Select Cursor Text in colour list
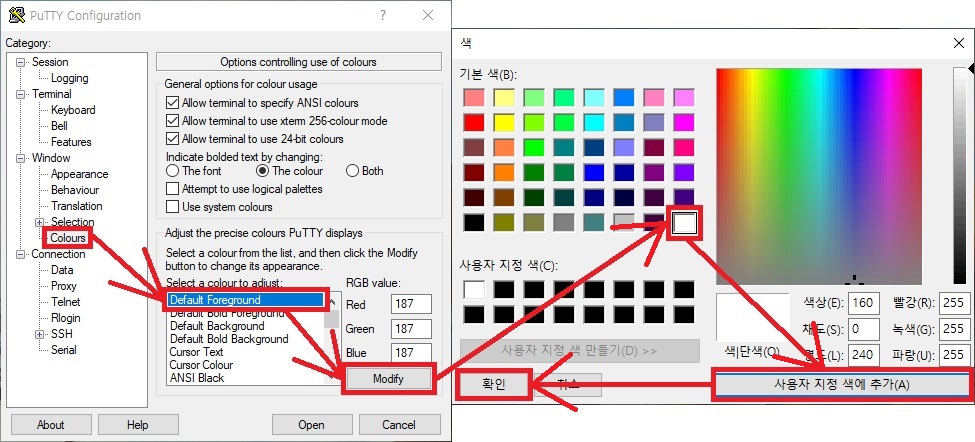This screenshot has width=975, height=442. (196, 352)
